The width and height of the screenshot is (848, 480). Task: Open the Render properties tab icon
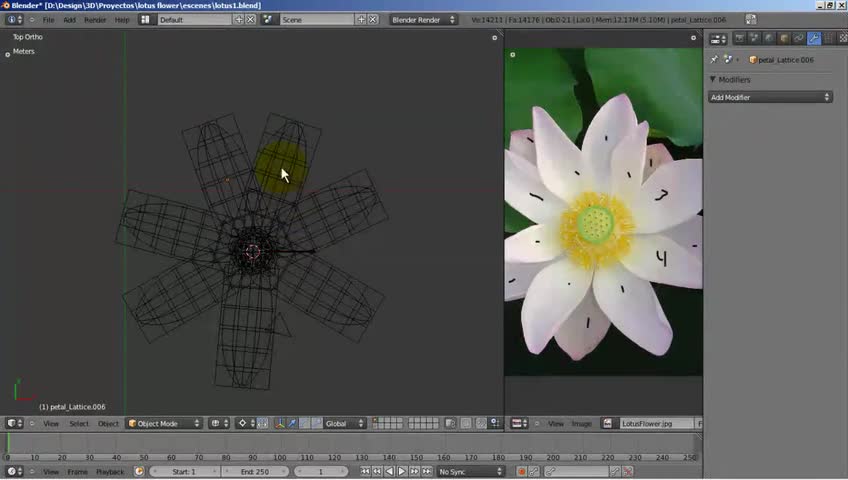point(739,38)
